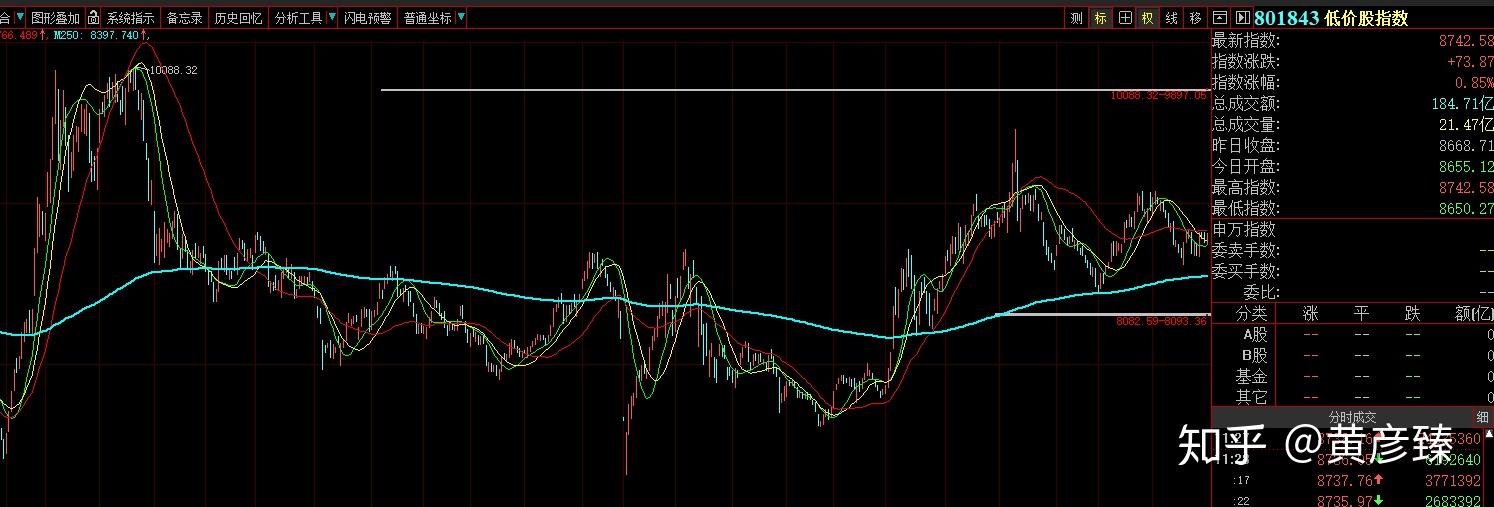
Task: Click the 细 detail button in 分时成交
Action: [x=1482, y=417]
